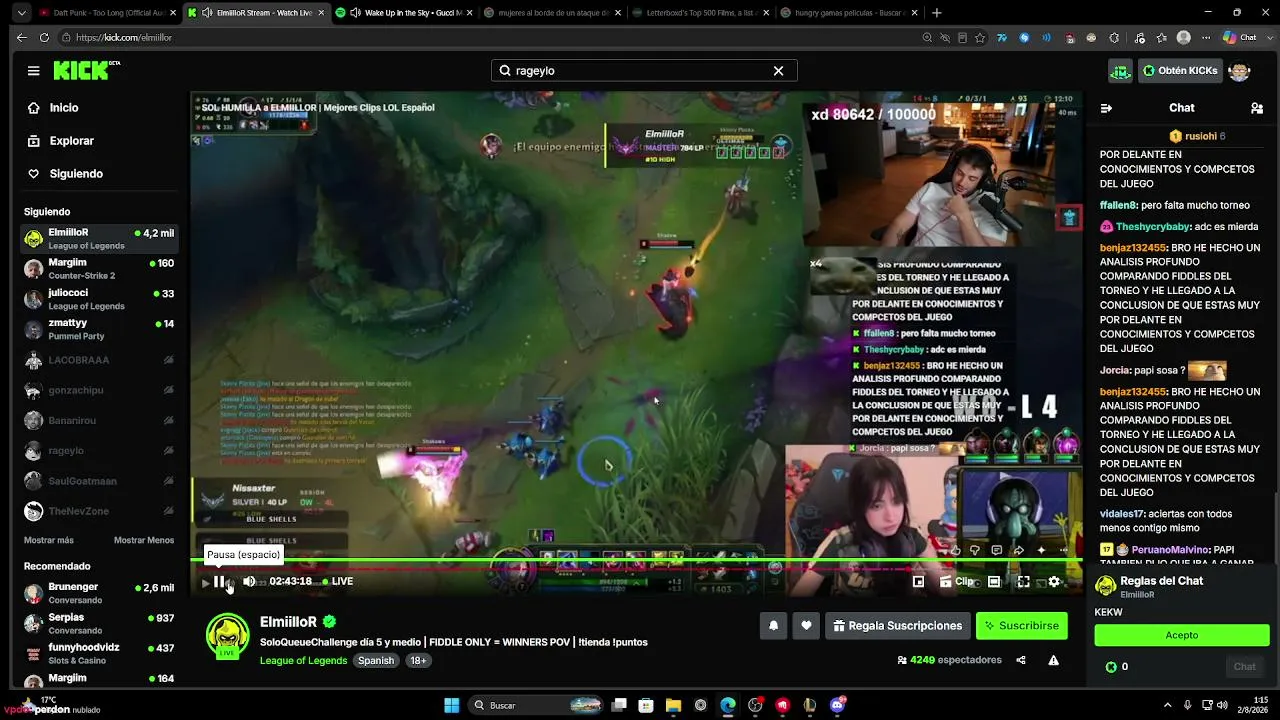Open browser extensions puzzle icon
The width and height of the screenshot is (1280, 720).
pos(1116,38)
